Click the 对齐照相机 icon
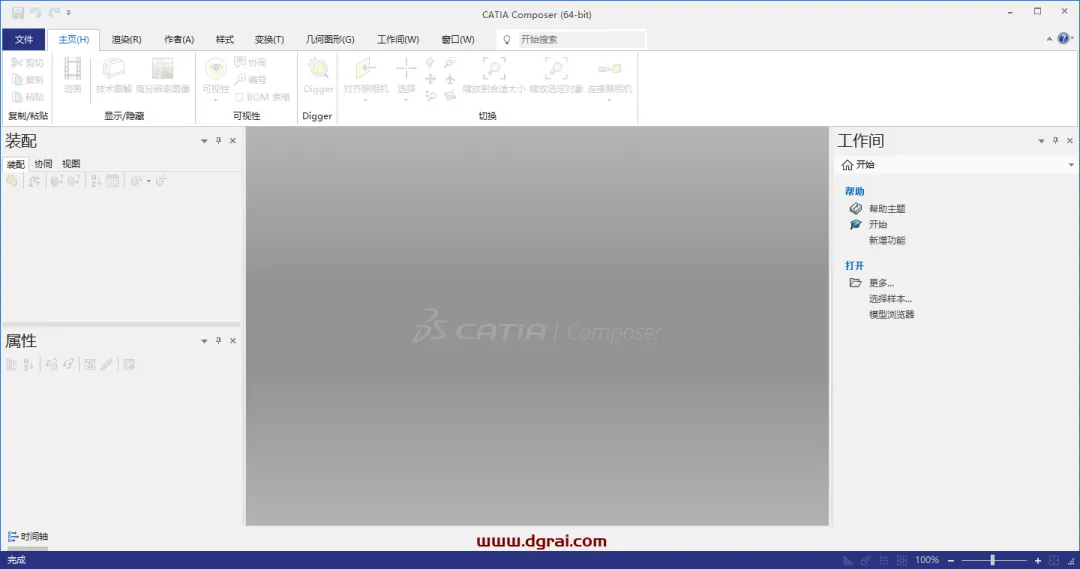 click(x=366, y=70)
